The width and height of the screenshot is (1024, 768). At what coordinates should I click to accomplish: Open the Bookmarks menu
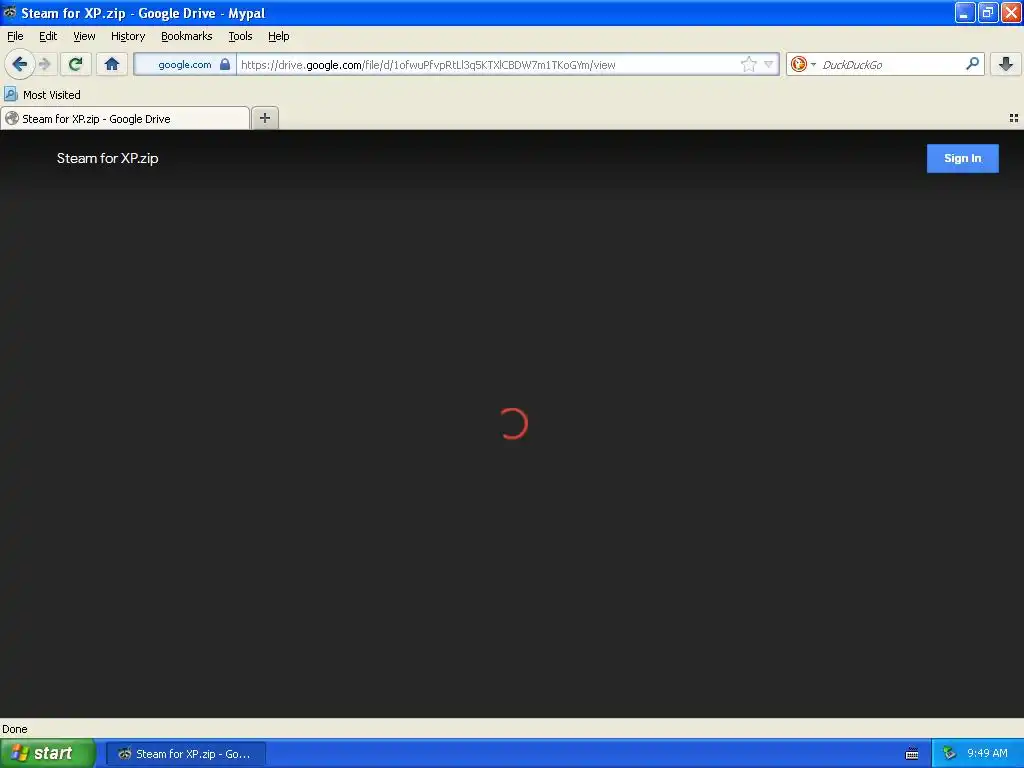pos(187,37)
